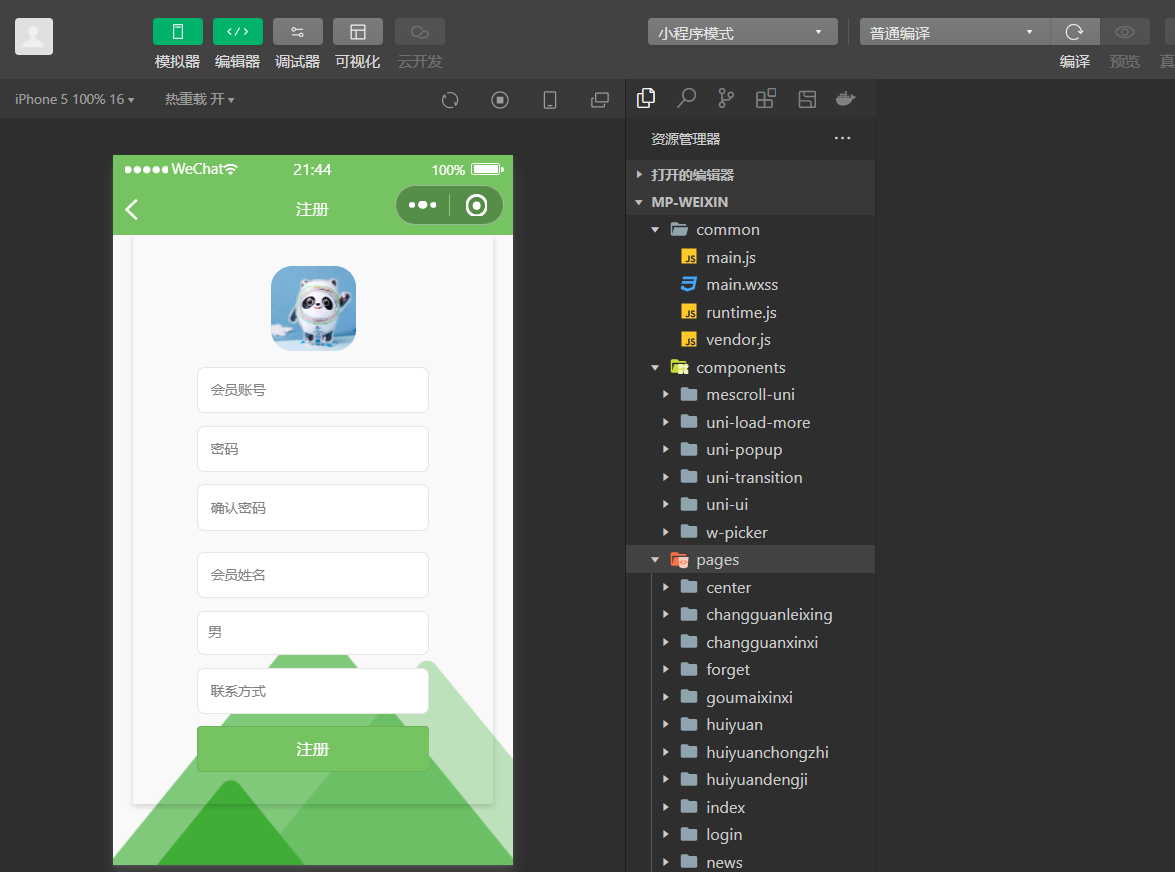Click the Docker whale icon
1175x872 pixels.
point(846,98)
